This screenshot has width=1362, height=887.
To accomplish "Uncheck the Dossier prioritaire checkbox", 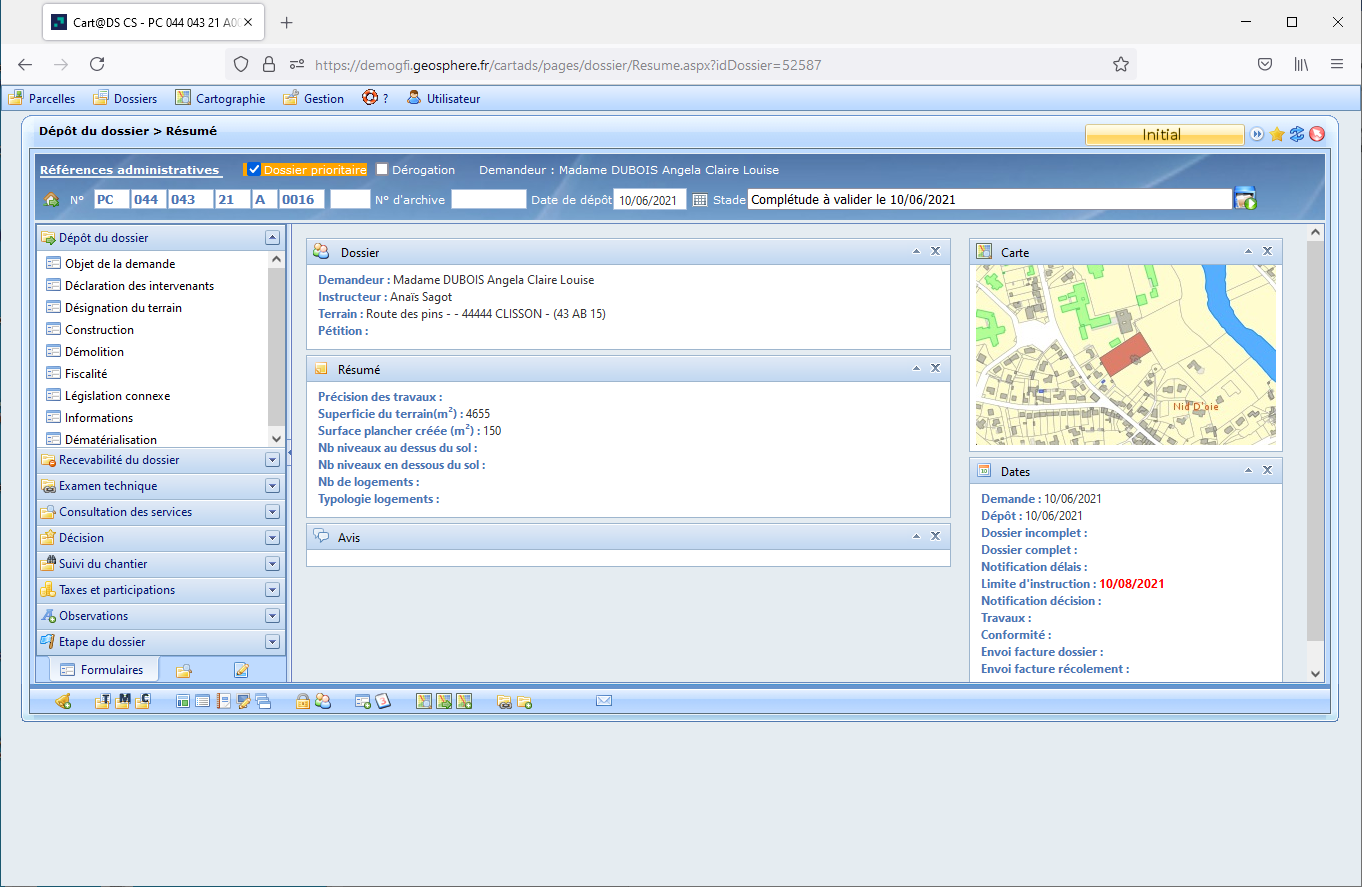I will coord(254,170).
